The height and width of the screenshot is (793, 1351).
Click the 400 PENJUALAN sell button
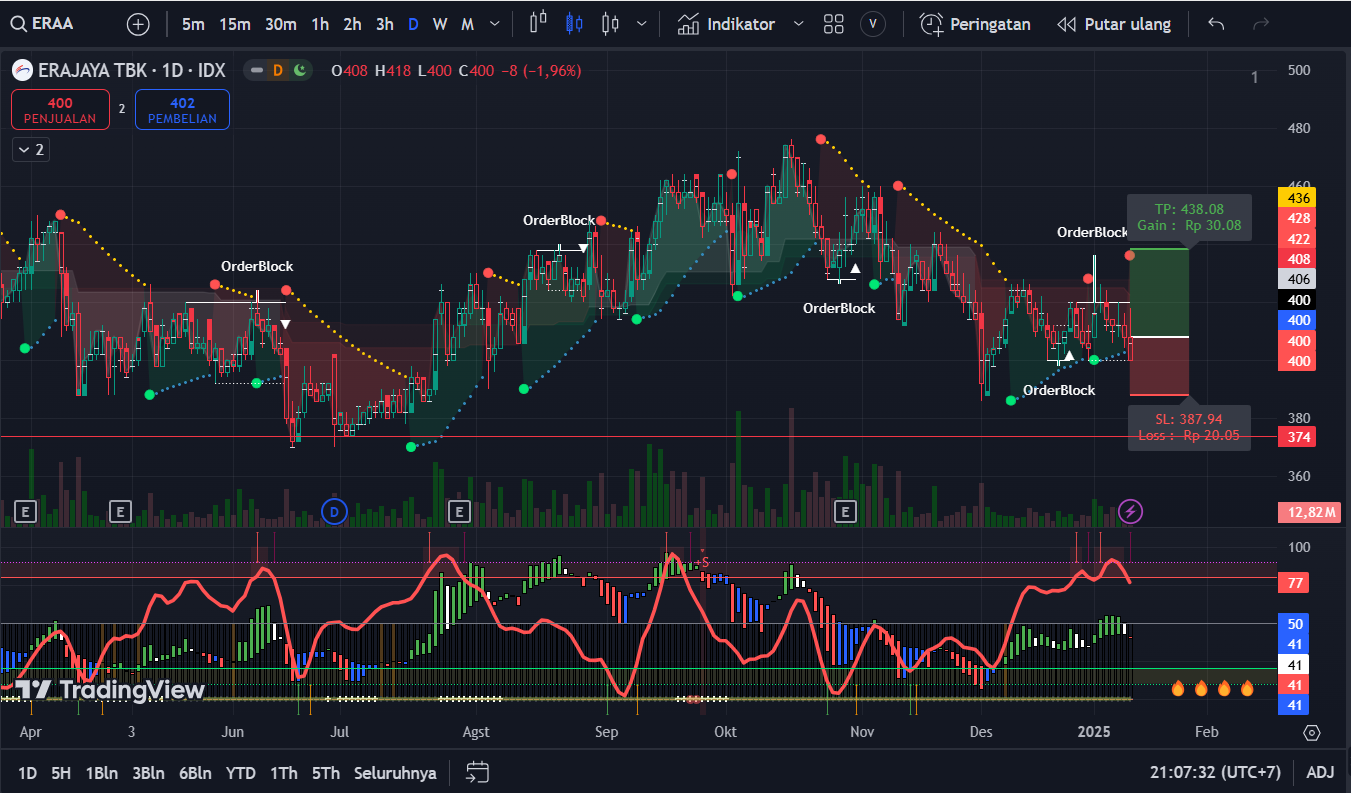[x=60, y=109]
